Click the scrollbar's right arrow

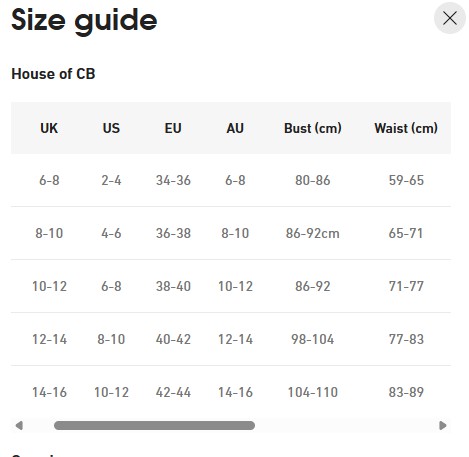tap(443, 425)
